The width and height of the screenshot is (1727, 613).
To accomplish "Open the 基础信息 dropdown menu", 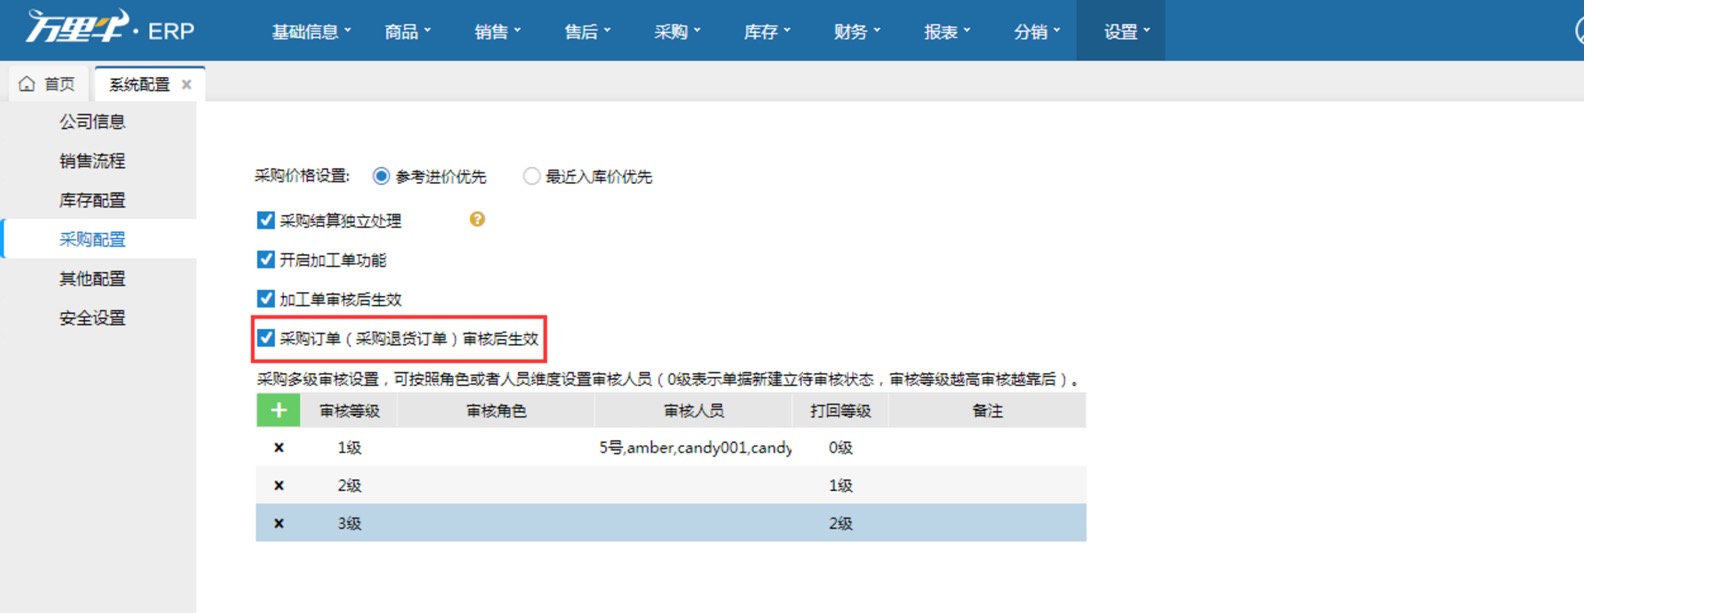I will [311, 31].
